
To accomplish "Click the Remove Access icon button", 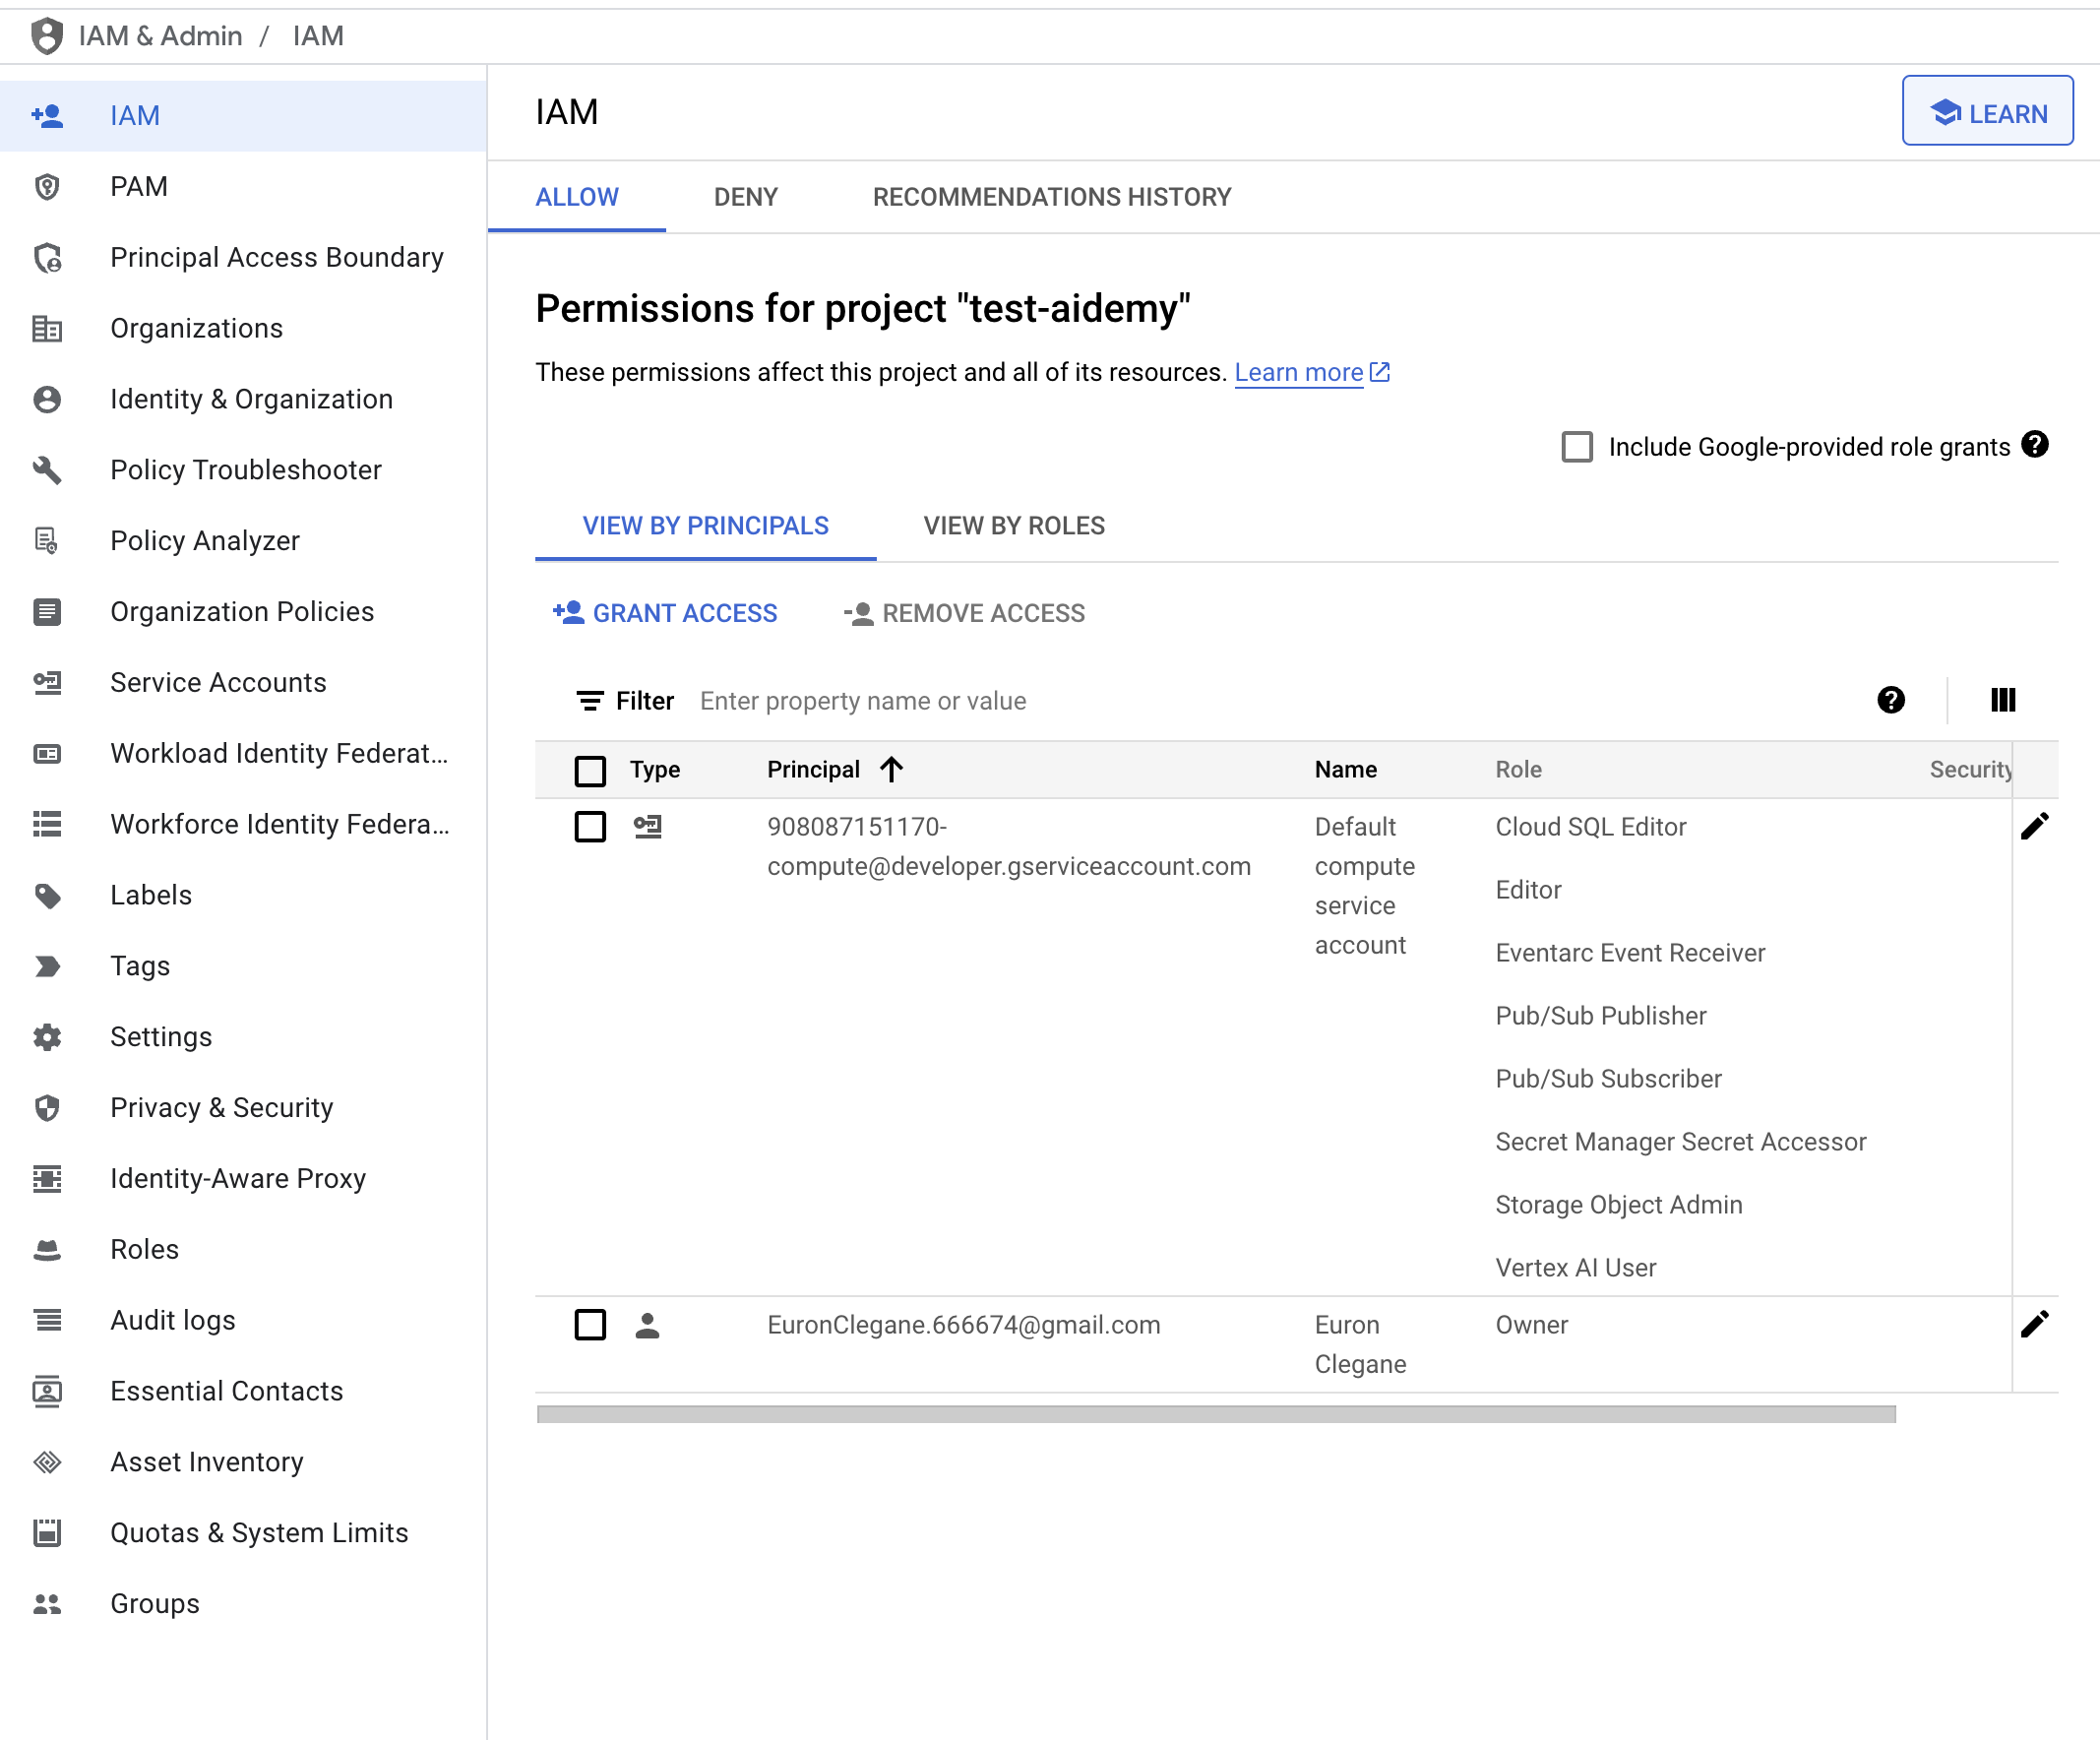I will [x=858, y=614].
